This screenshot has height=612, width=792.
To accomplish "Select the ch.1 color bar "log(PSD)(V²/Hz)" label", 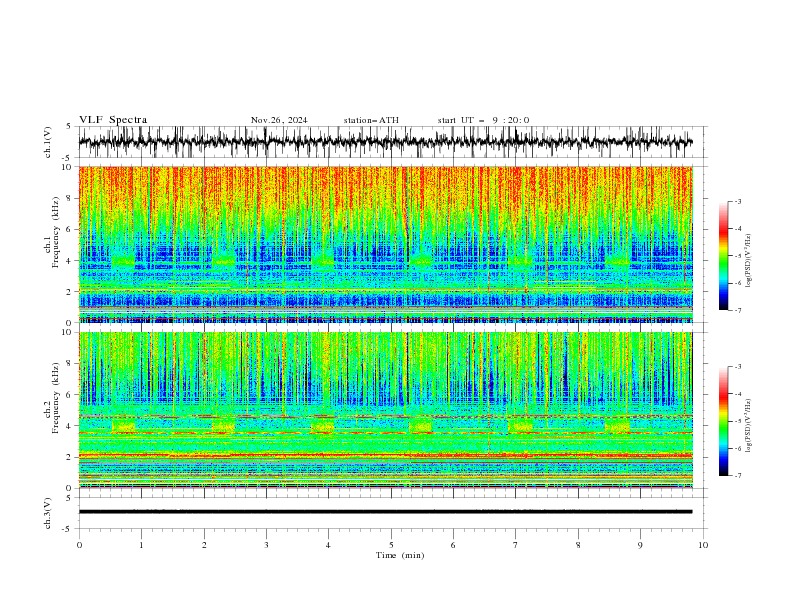I will pos(749,261).
